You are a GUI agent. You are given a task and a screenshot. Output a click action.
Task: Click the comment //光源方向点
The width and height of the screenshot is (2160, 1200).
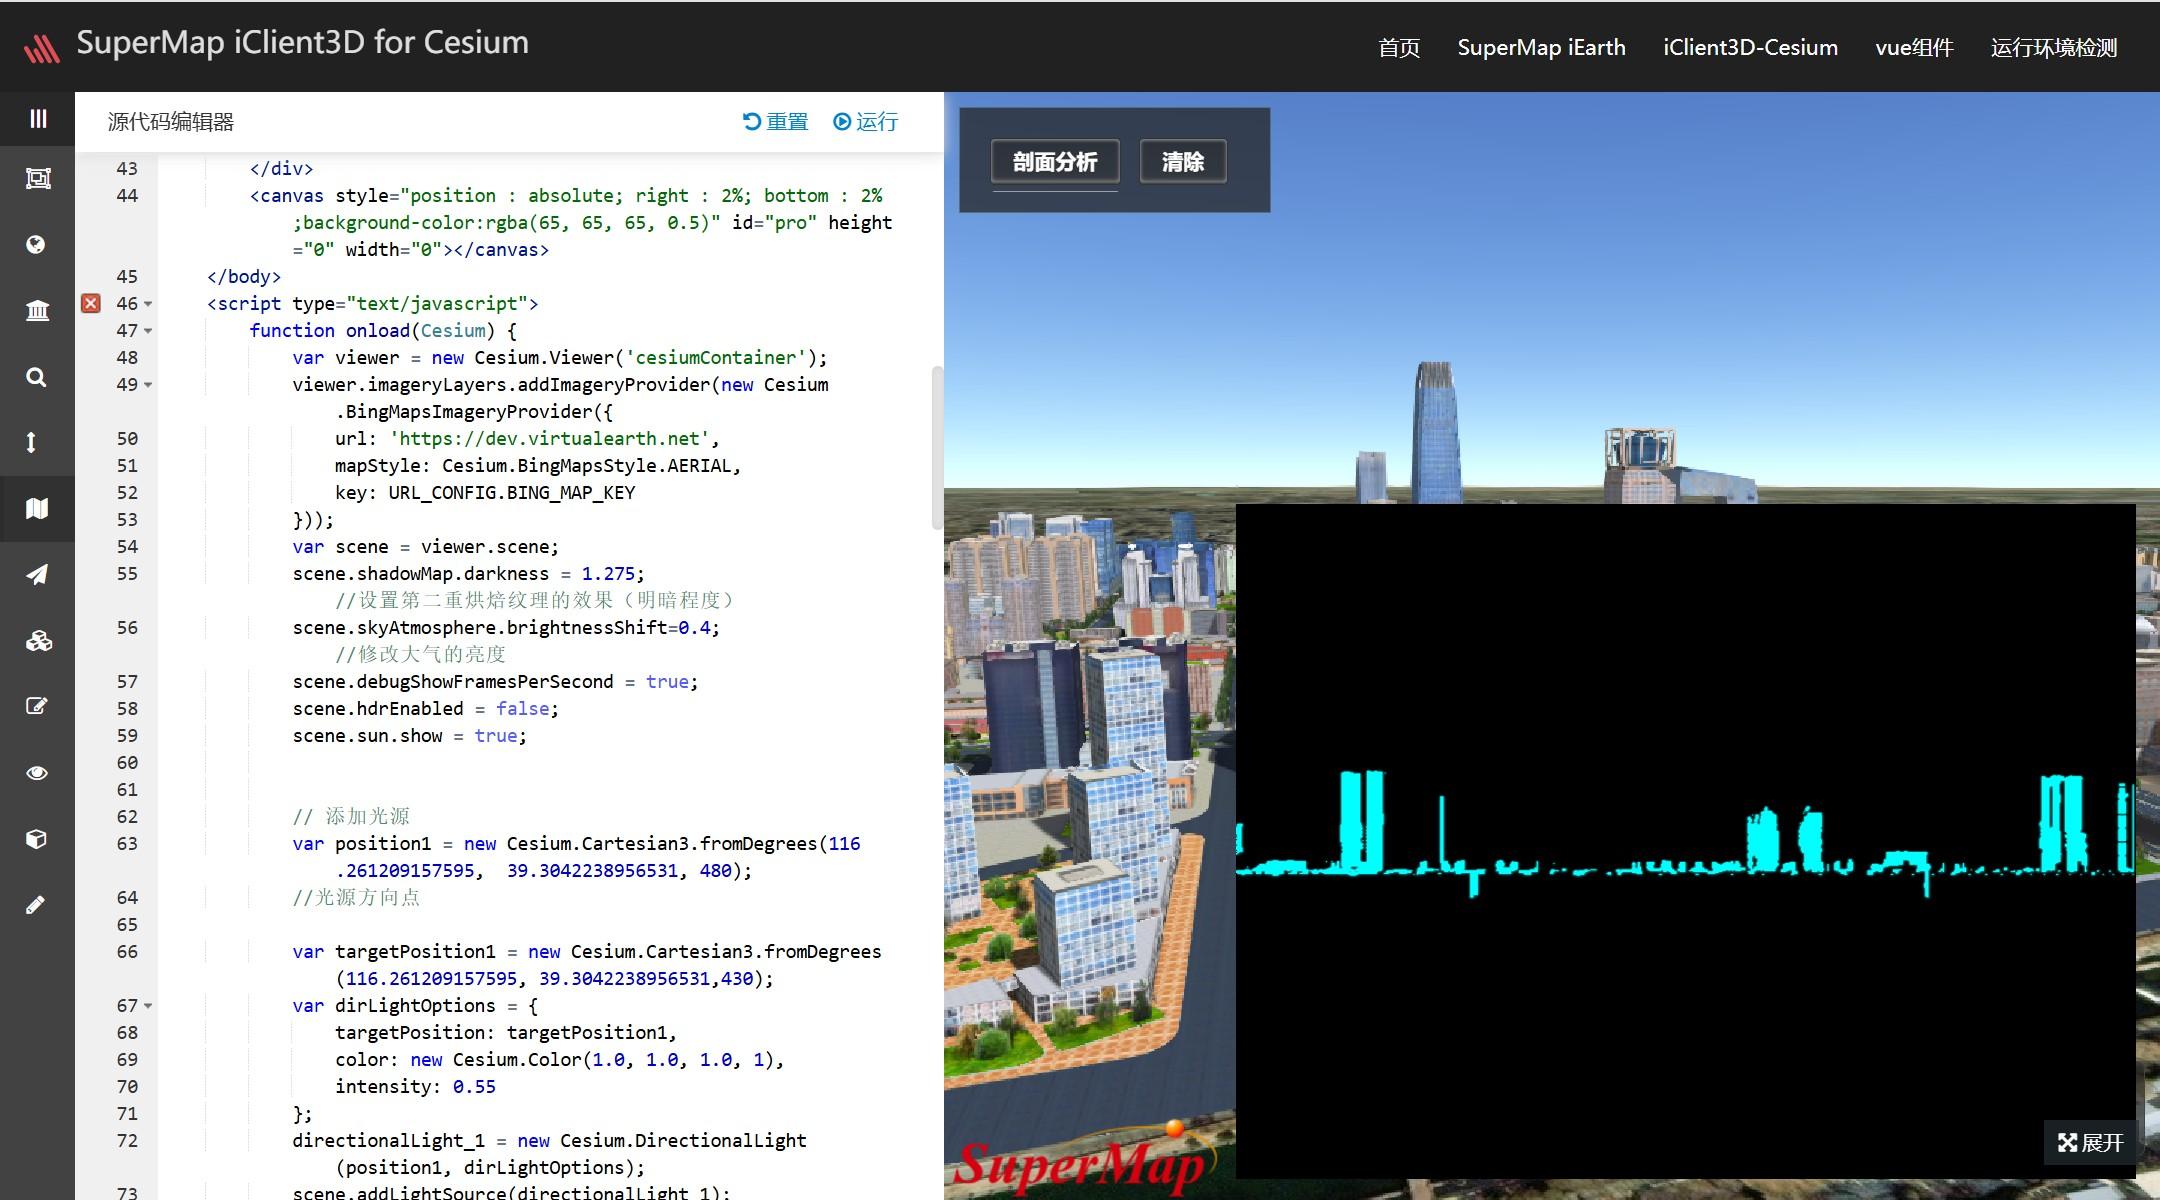pos(356,897)
